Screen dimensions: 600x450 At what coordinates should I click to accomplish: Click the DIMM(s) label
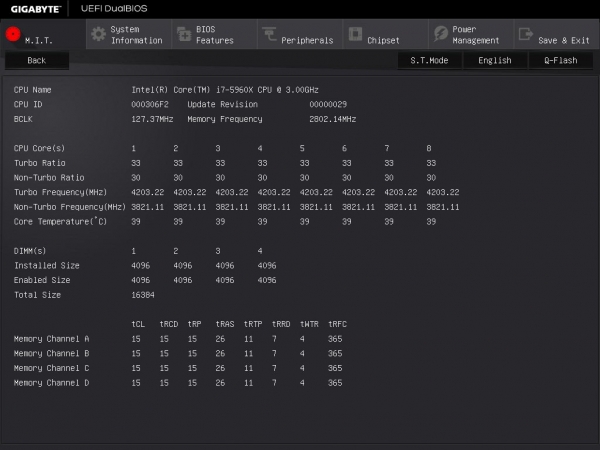[30, 251]
